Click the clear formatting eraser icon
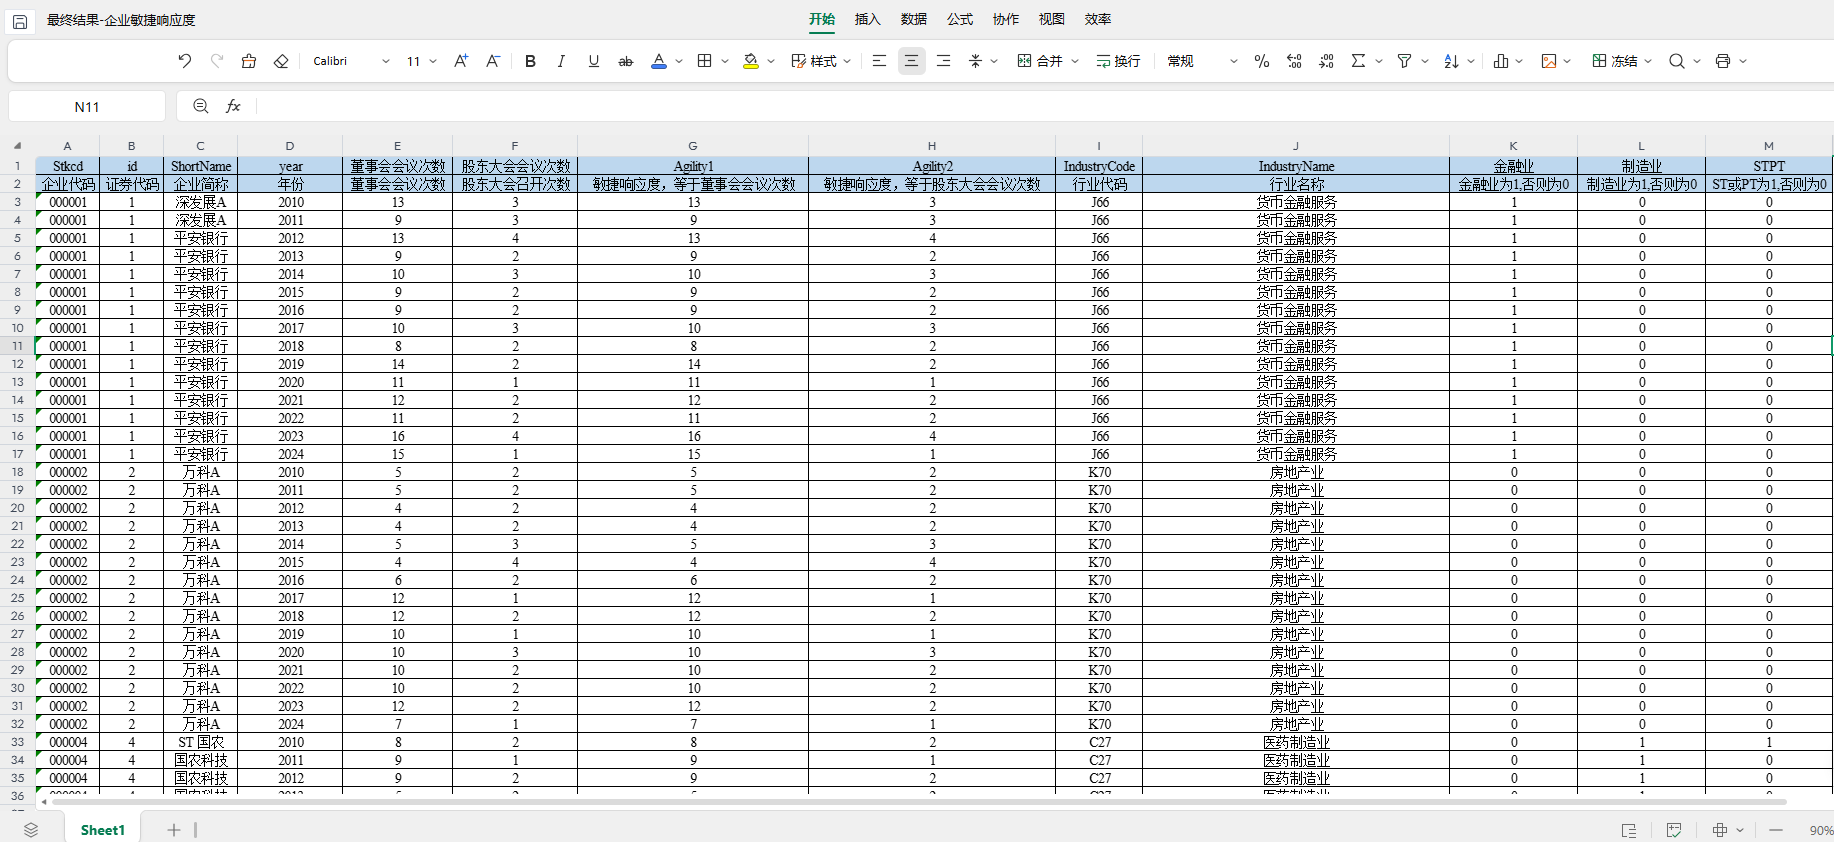The image size is (1834, 842). click(x=281, y=61)
